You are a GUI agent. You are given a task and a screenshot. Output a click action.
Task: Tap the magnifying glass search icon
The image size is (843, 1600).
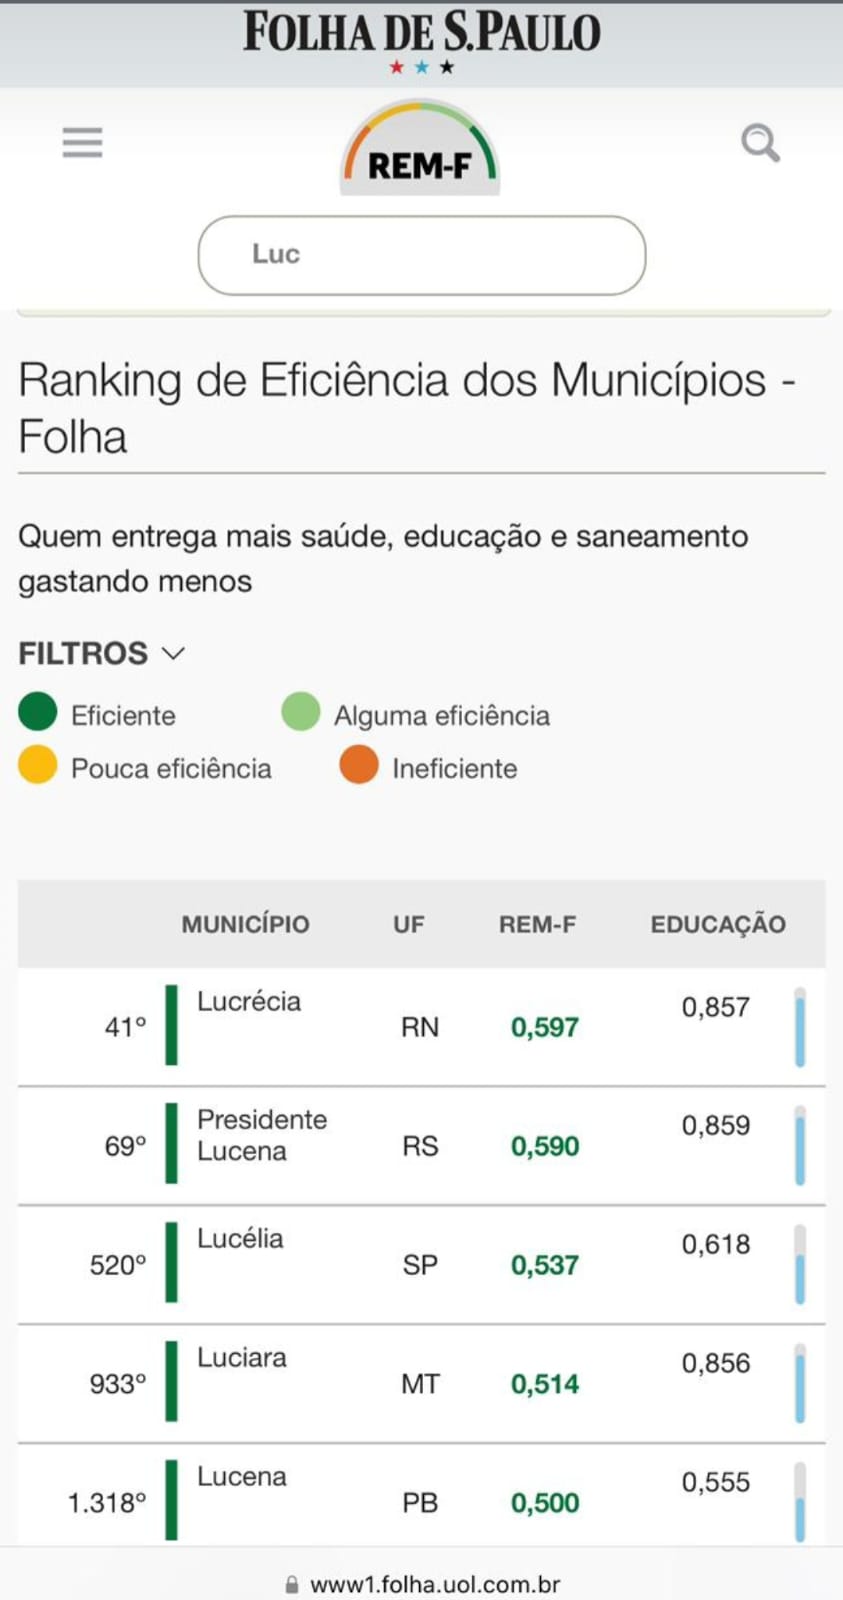(x=760, y=143)
